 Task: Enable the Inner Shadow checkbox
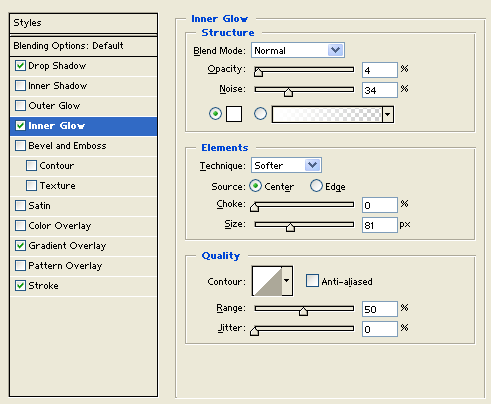pyautogui.click(x=20, y=86)
